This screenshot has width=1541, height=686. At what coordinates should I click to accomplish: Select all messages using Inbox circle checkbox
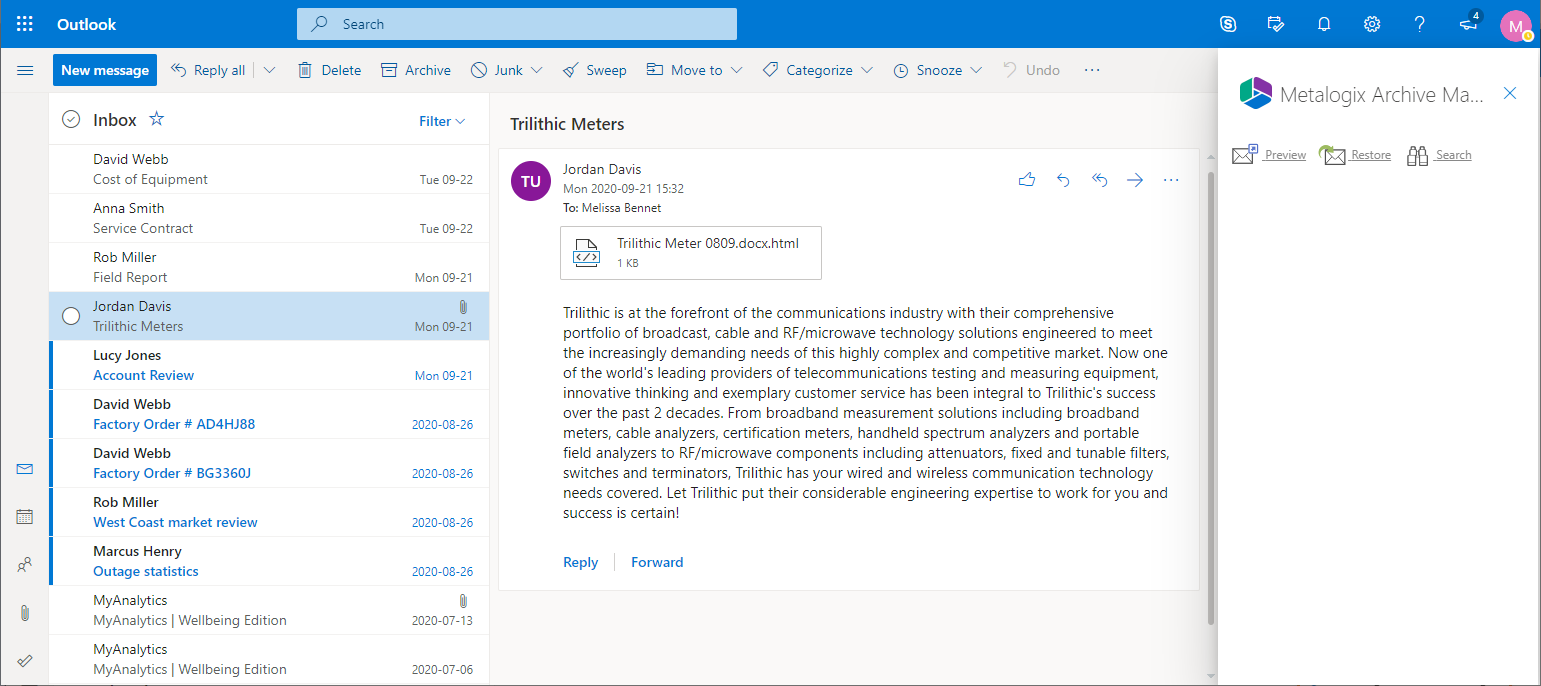click(71, 120)
